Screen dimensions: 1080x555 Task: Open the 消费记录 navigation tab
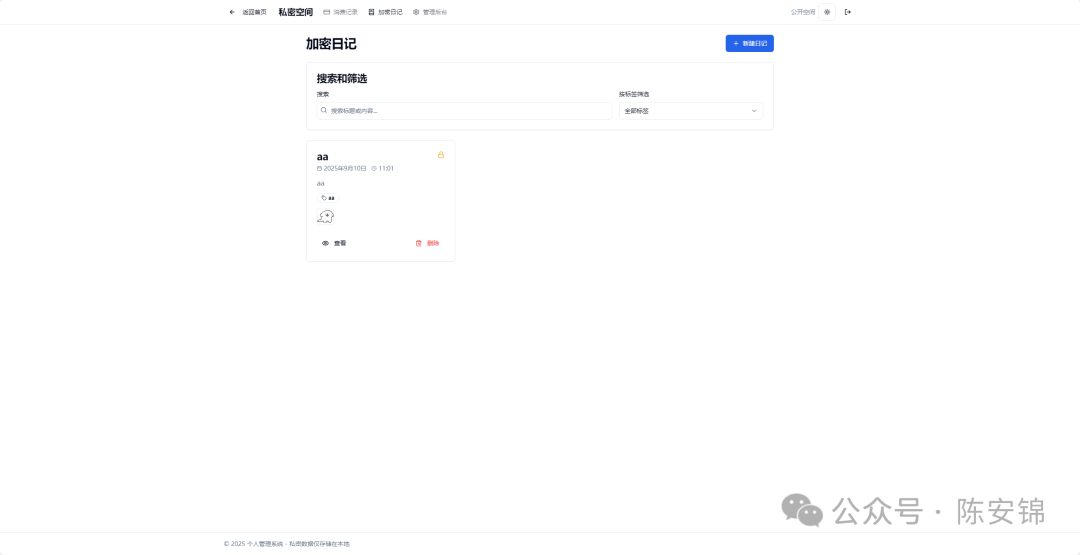coord(341,12)
